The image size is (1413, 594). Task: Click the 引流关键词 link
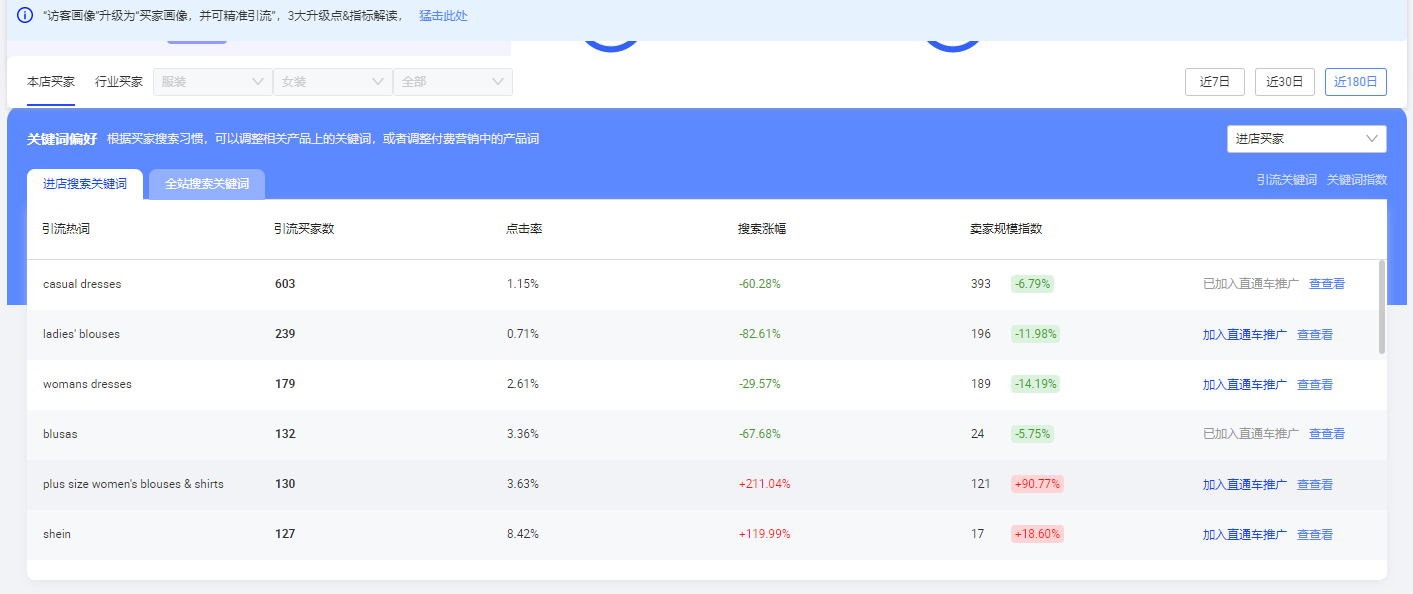pos(1286,180)
